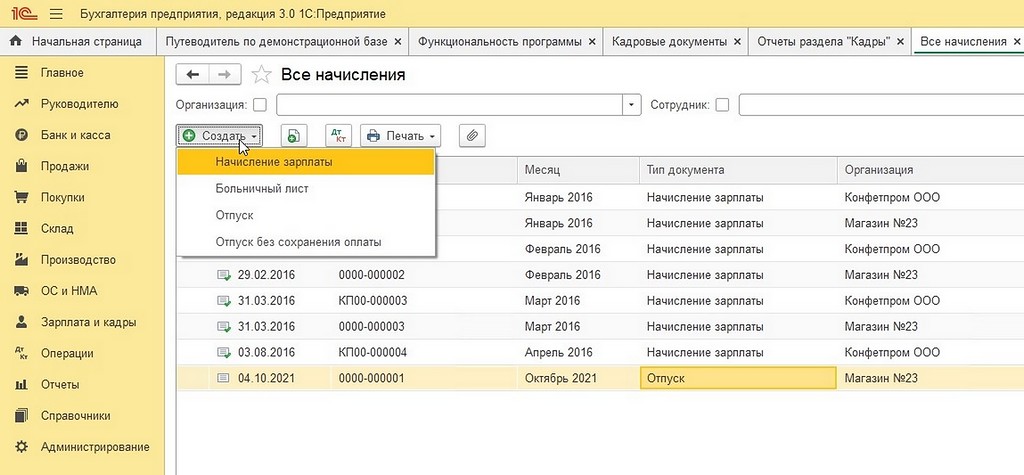Click the copy document icon in the toolbar

tap(295, 136)
